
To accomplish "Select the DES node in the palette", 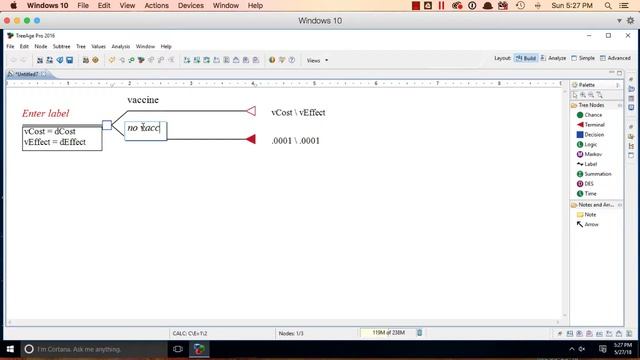I will click(x=585, y=184).
